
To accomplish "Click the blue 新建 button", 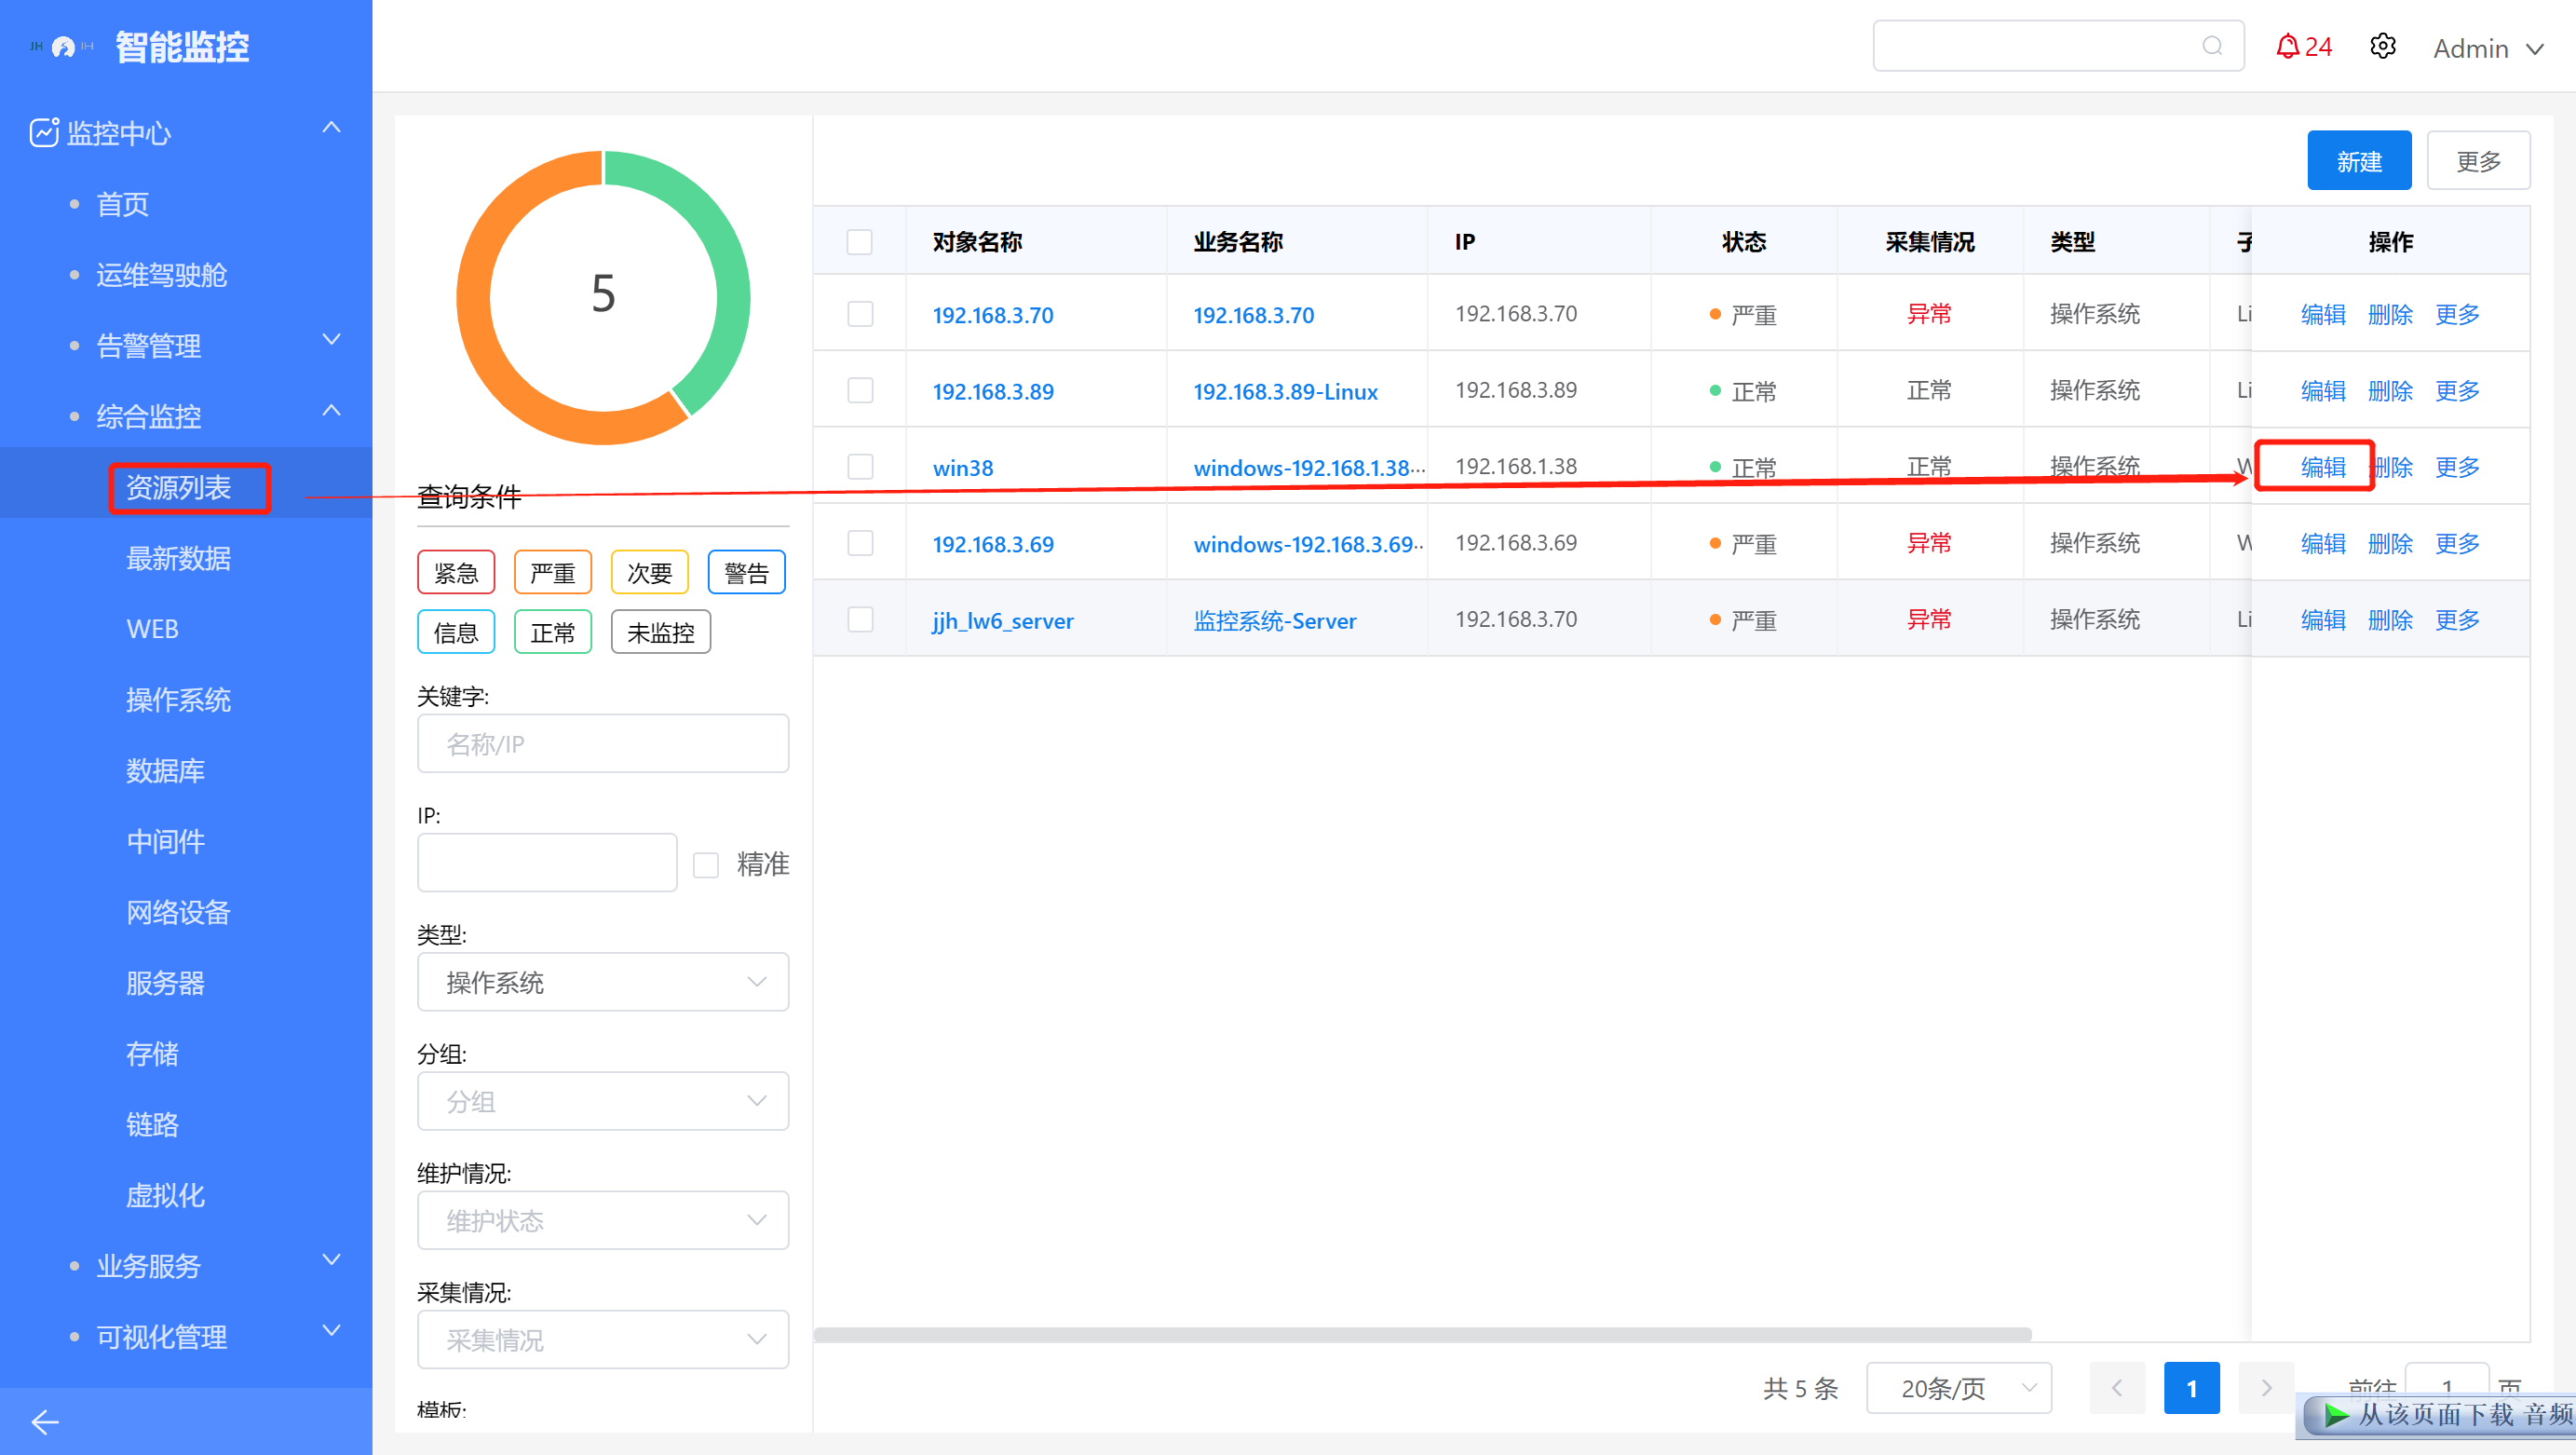I will point(2359,161).
